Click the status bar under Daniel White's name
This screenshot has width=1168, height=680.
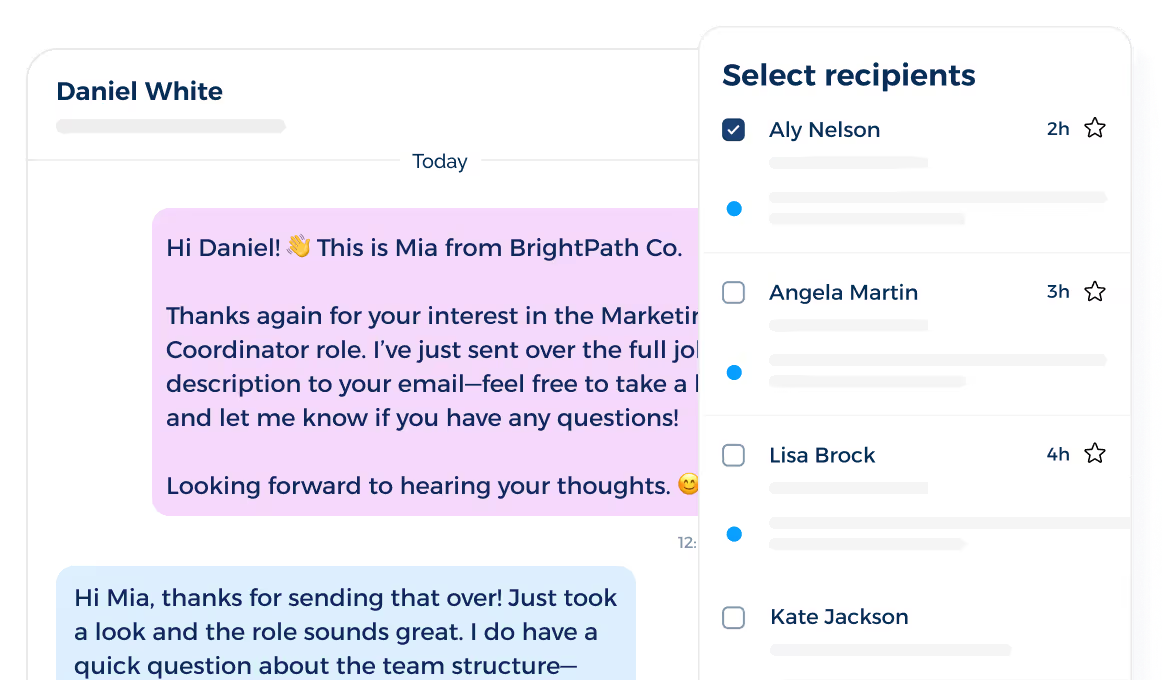coord(170,126)
